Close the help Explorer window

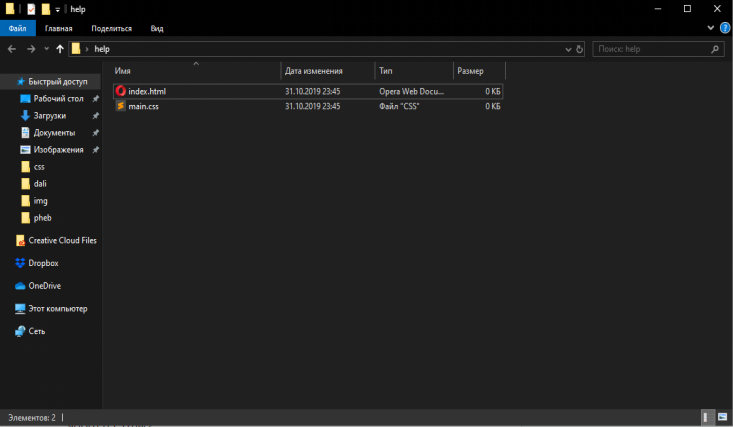coord(717,9)
